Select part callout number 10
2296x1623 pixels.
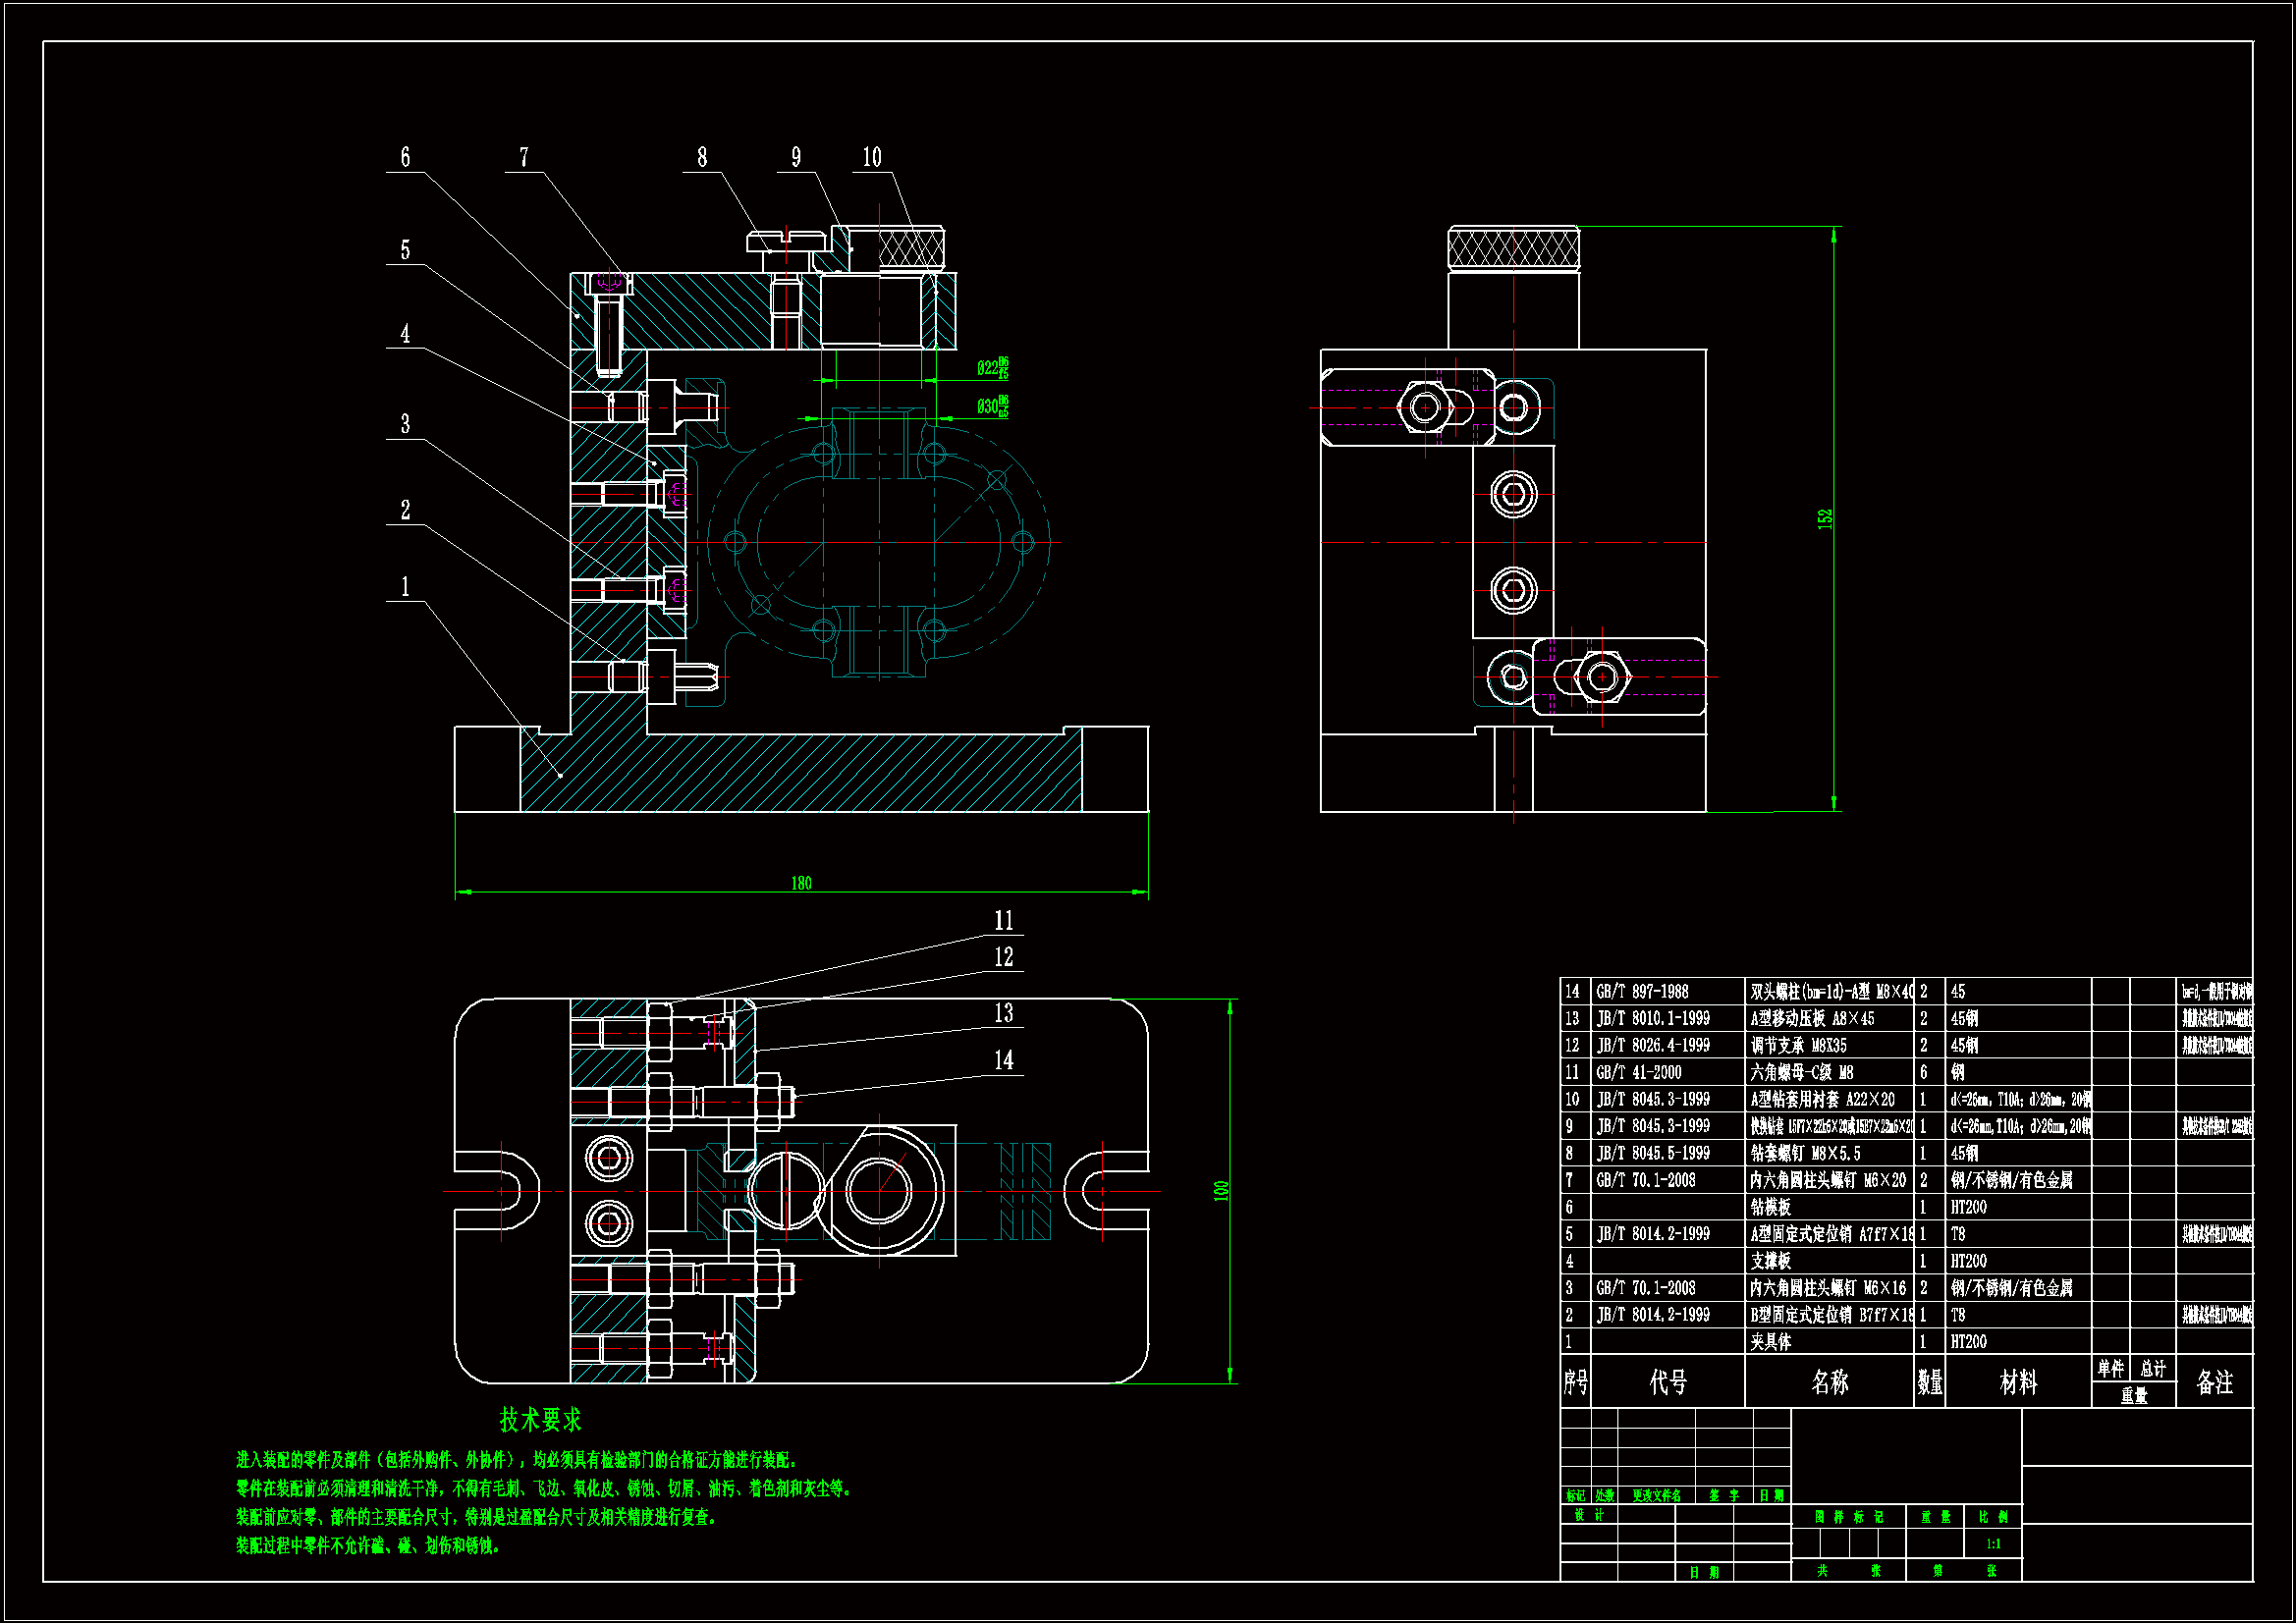pos(872,157)
